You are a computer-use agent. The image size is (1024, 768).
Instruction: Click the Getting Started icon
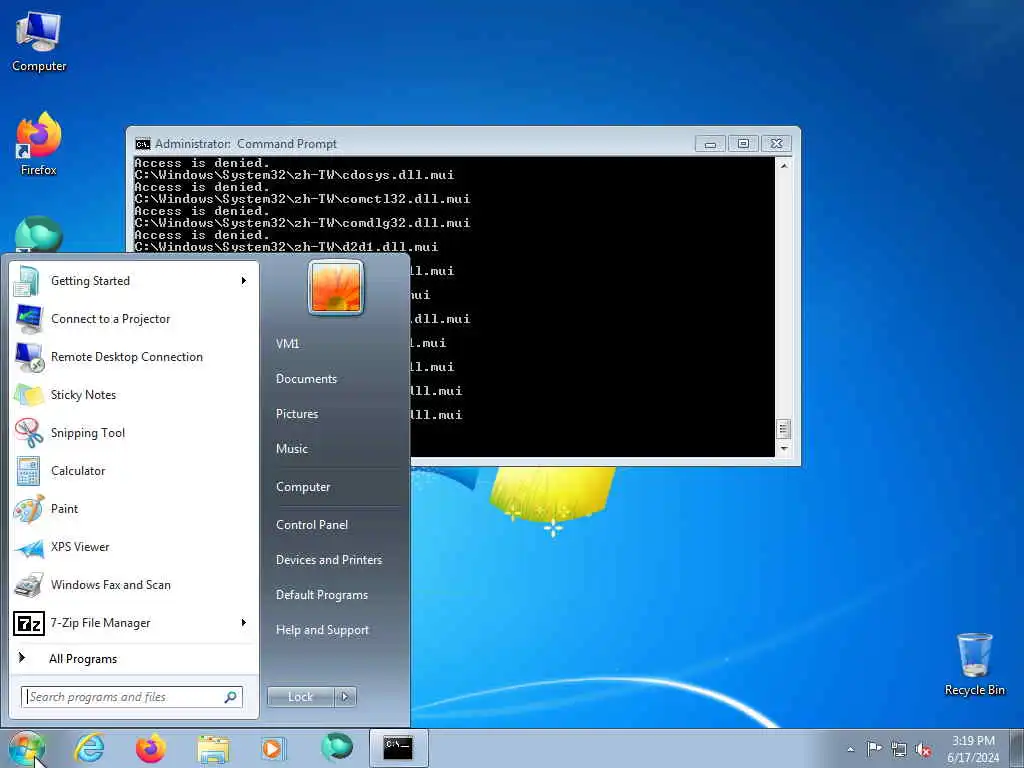tap(27, 281)
